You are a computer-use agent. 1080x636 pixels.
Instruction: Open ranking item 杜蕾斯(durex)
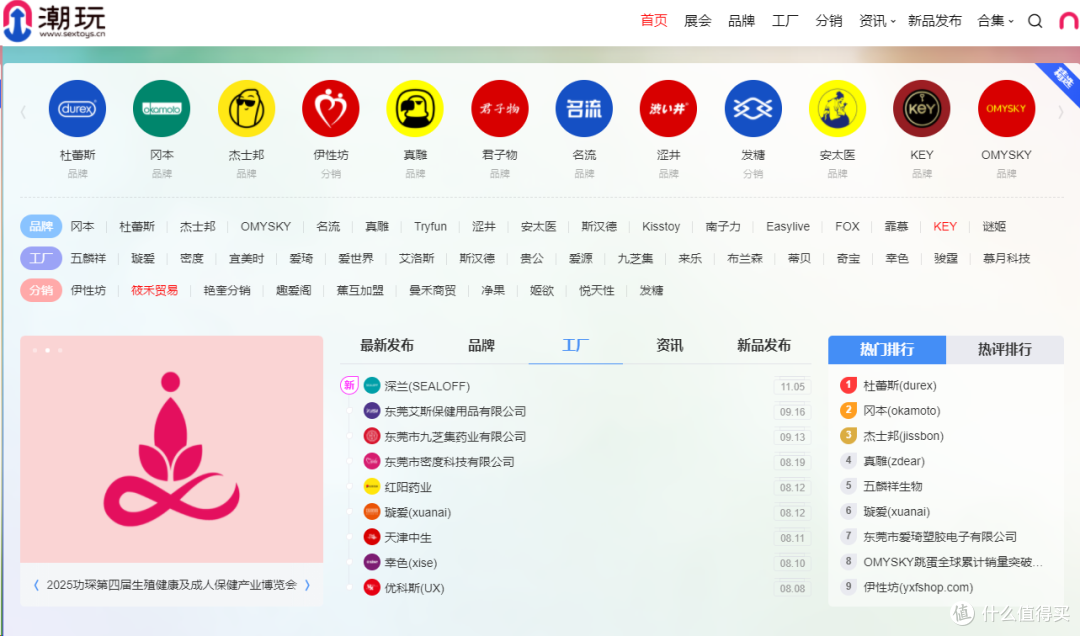900,385
